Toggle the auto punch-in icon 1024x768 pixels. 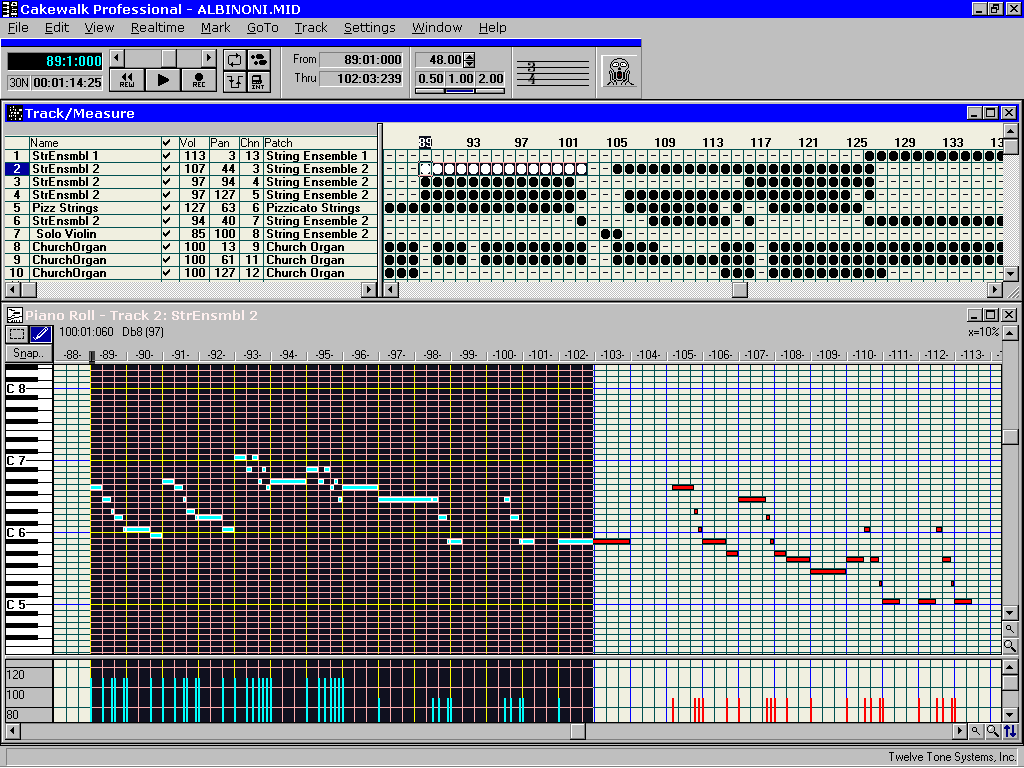[x=234, y=82]
